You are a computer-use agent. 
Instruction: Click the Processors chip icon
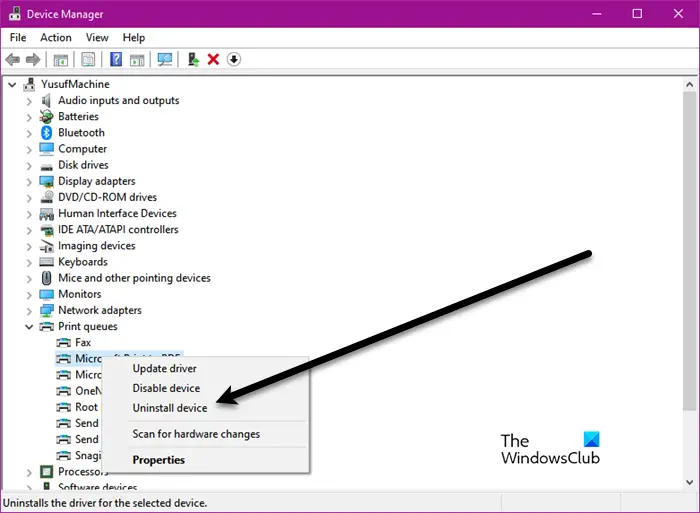(46, 471)
